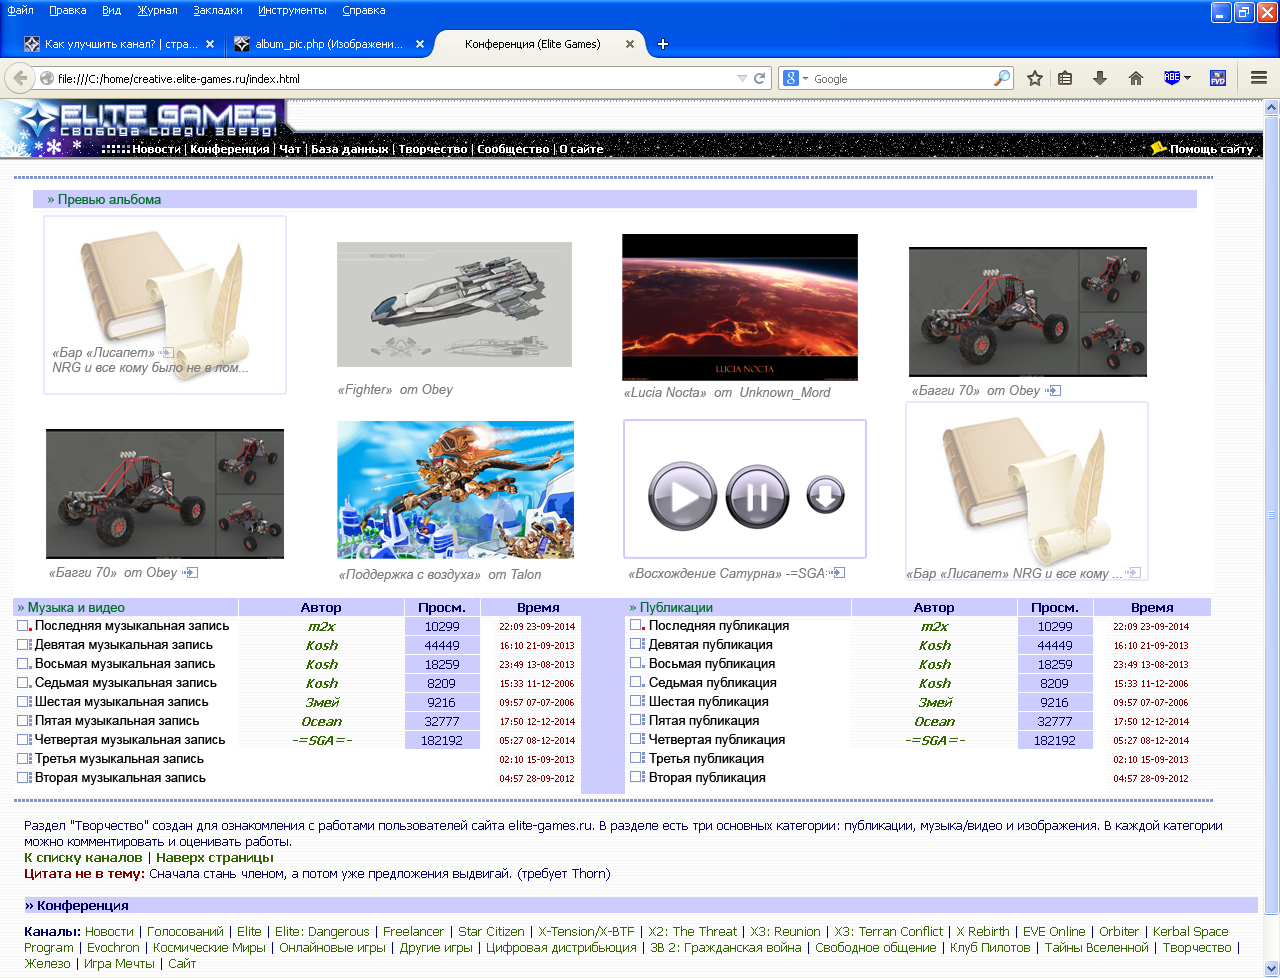Bookmark this page using the star icon
This screenshot has height=978, width=1280.
coord(1035,78)
